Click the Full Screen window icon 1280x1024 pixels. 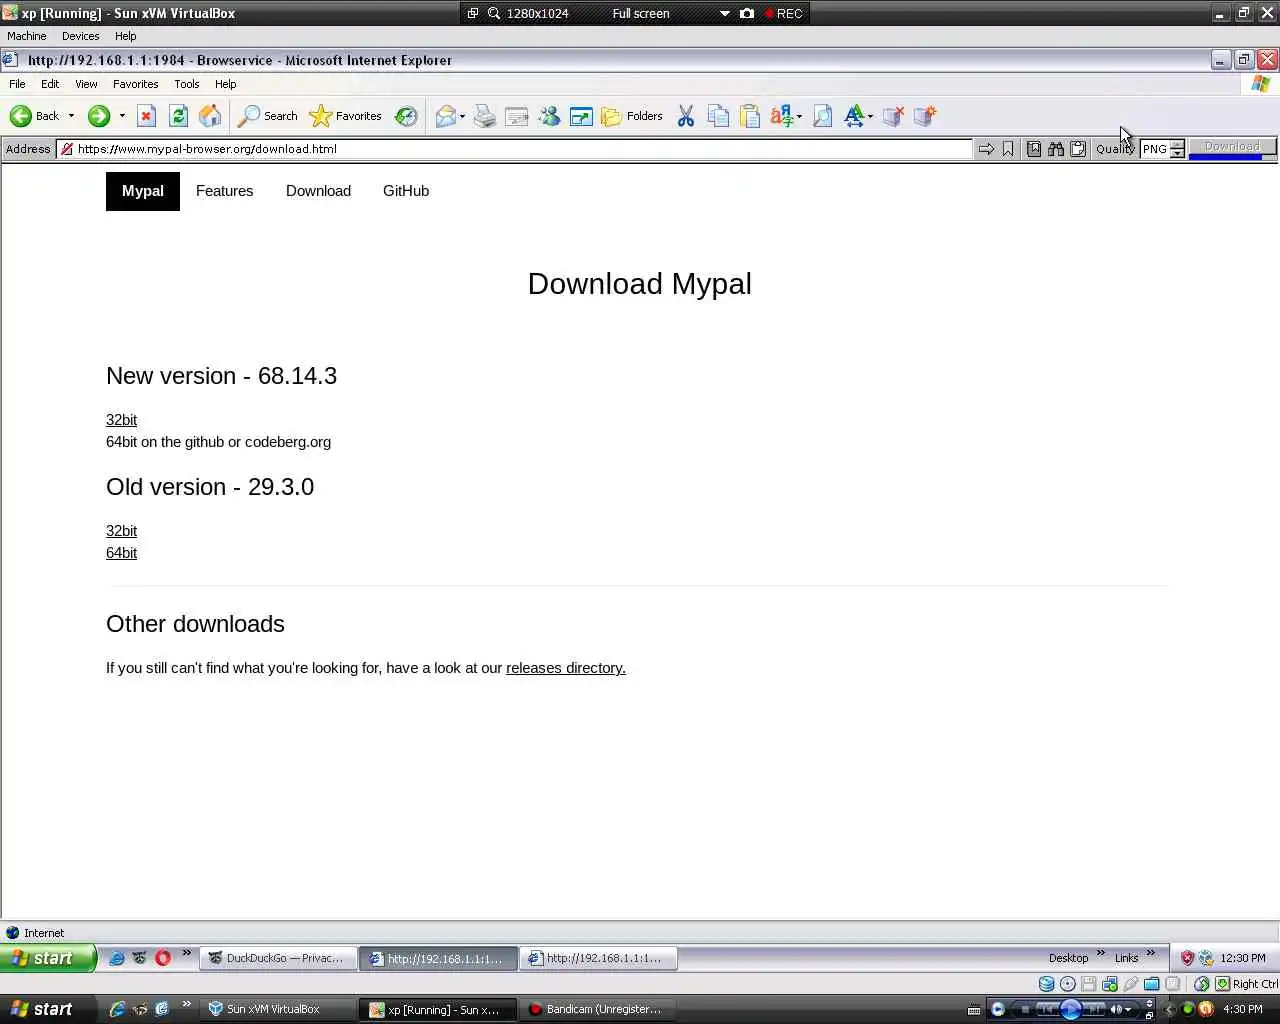click(x=581, y=116)
